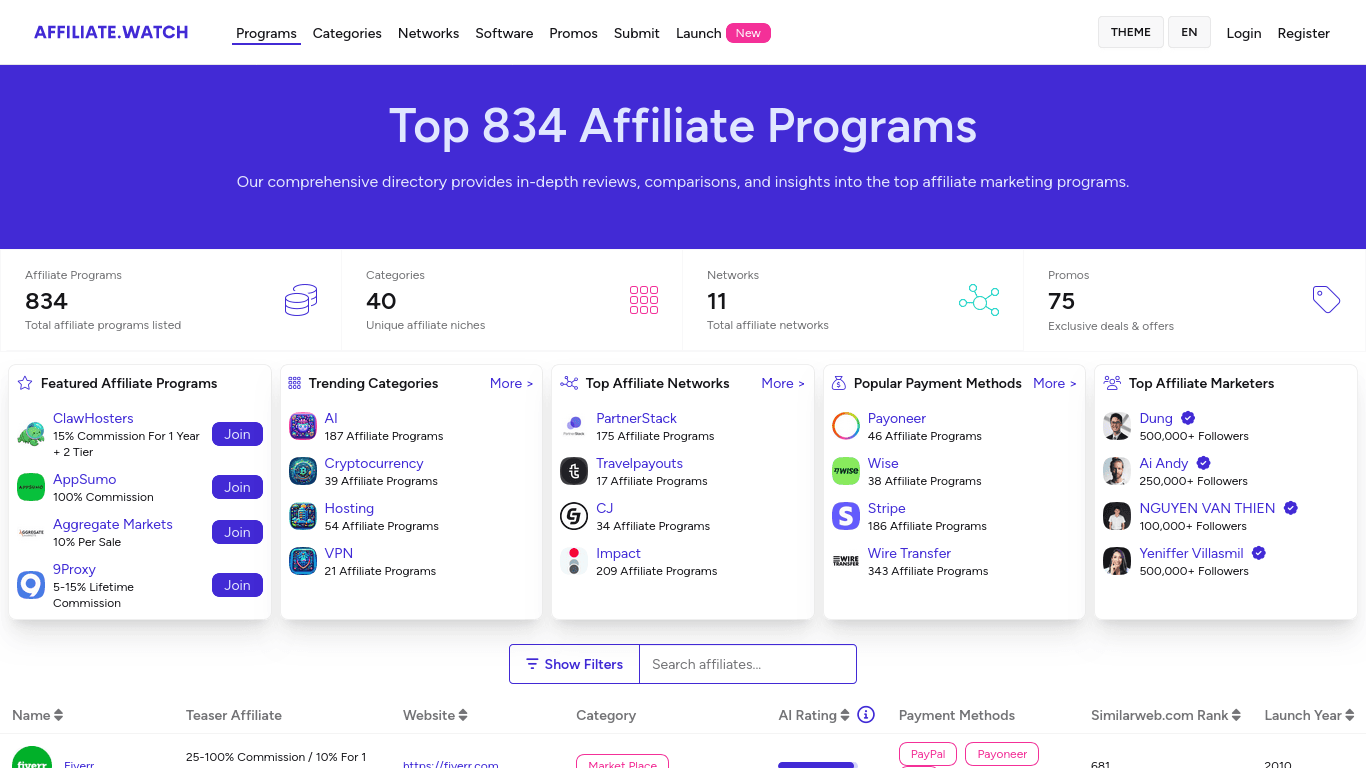Toggle the site THEME switcher

[x=1130, y=32]
